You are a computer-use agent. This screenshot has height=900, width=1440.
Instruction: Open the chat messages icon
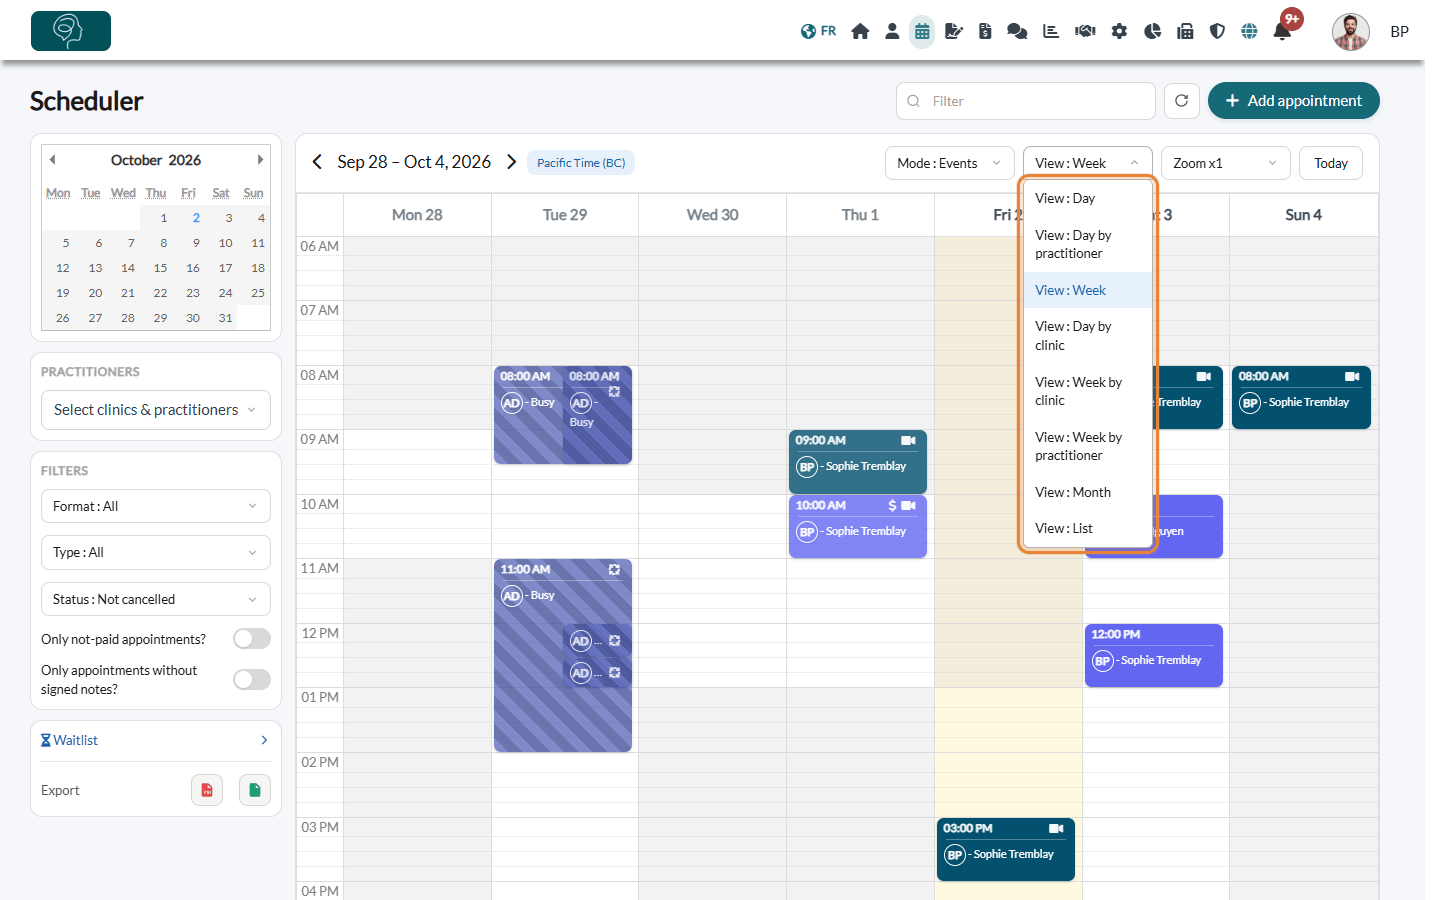(1017, 31)
